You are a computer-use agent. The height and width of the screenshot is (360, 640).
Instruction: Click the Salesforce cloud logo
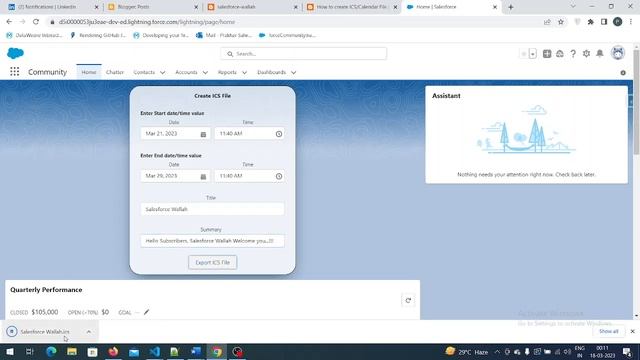click(16, 53)
